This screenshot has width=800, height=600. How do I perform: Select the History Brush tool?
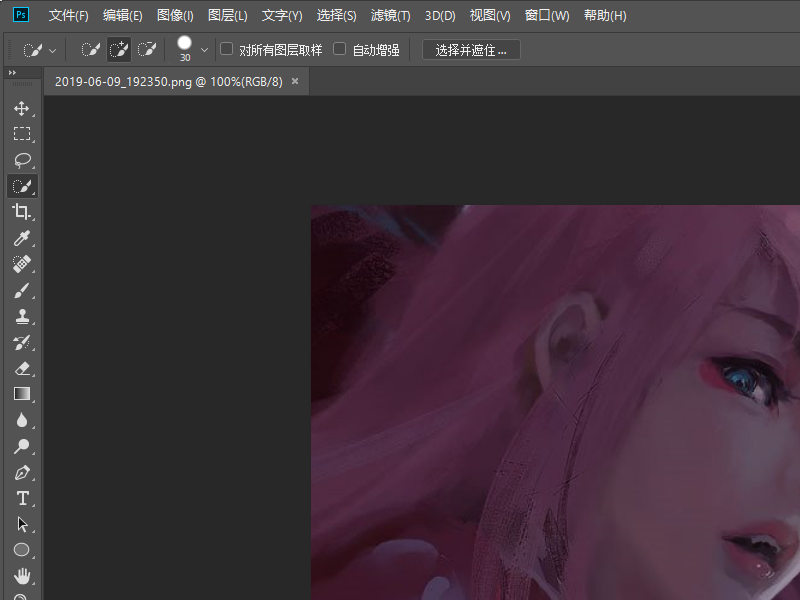coord(21,342)
